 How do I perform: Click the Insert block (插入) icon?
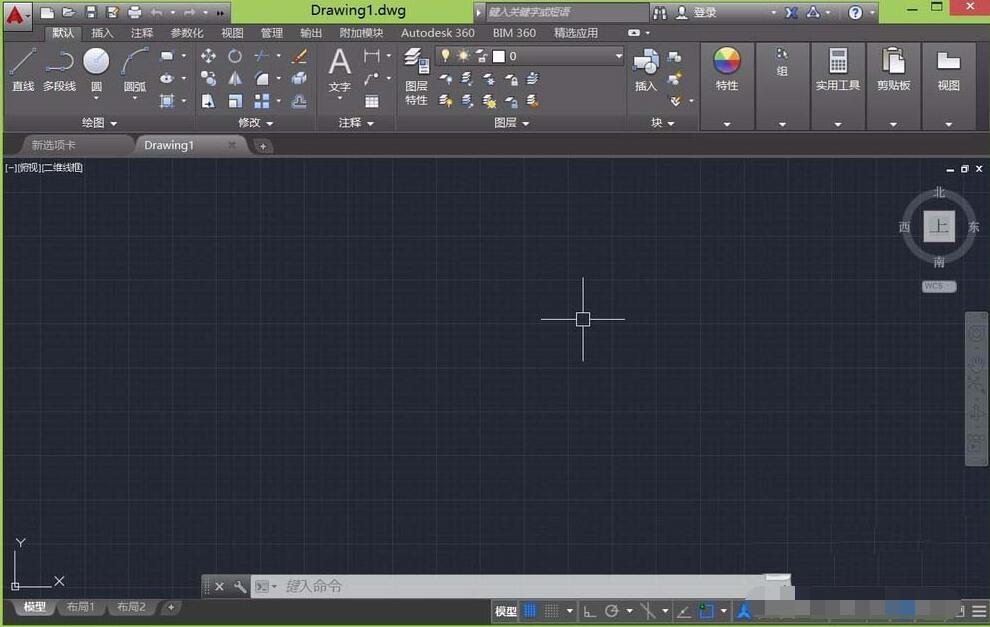pyautogui.click(x=646, y=69)
